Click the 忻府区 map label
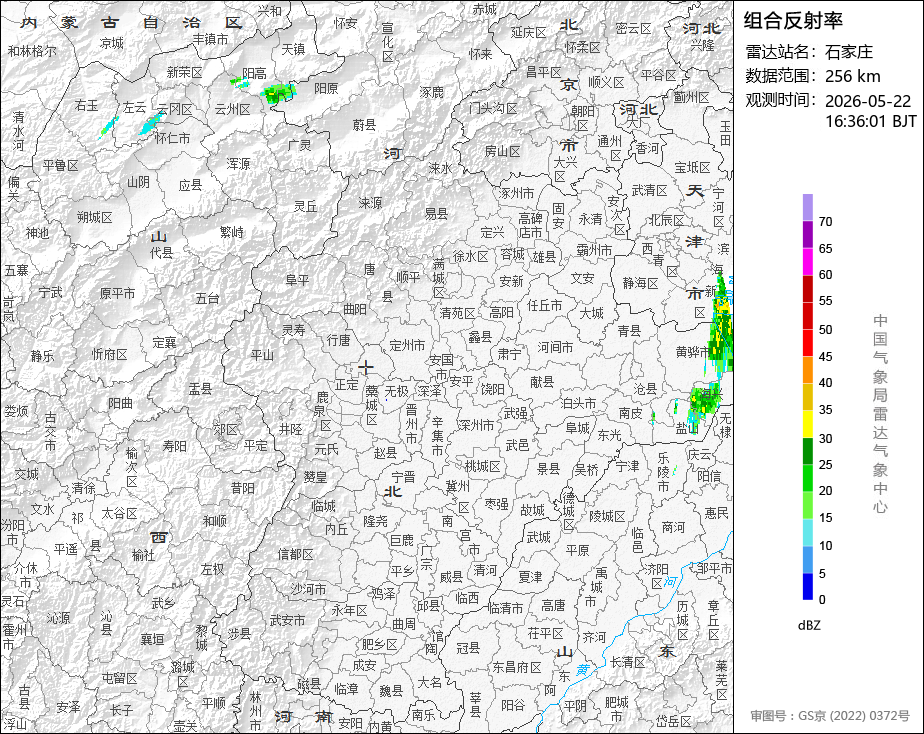This screenshot has height=734, width=924. (x=110, y=354)
